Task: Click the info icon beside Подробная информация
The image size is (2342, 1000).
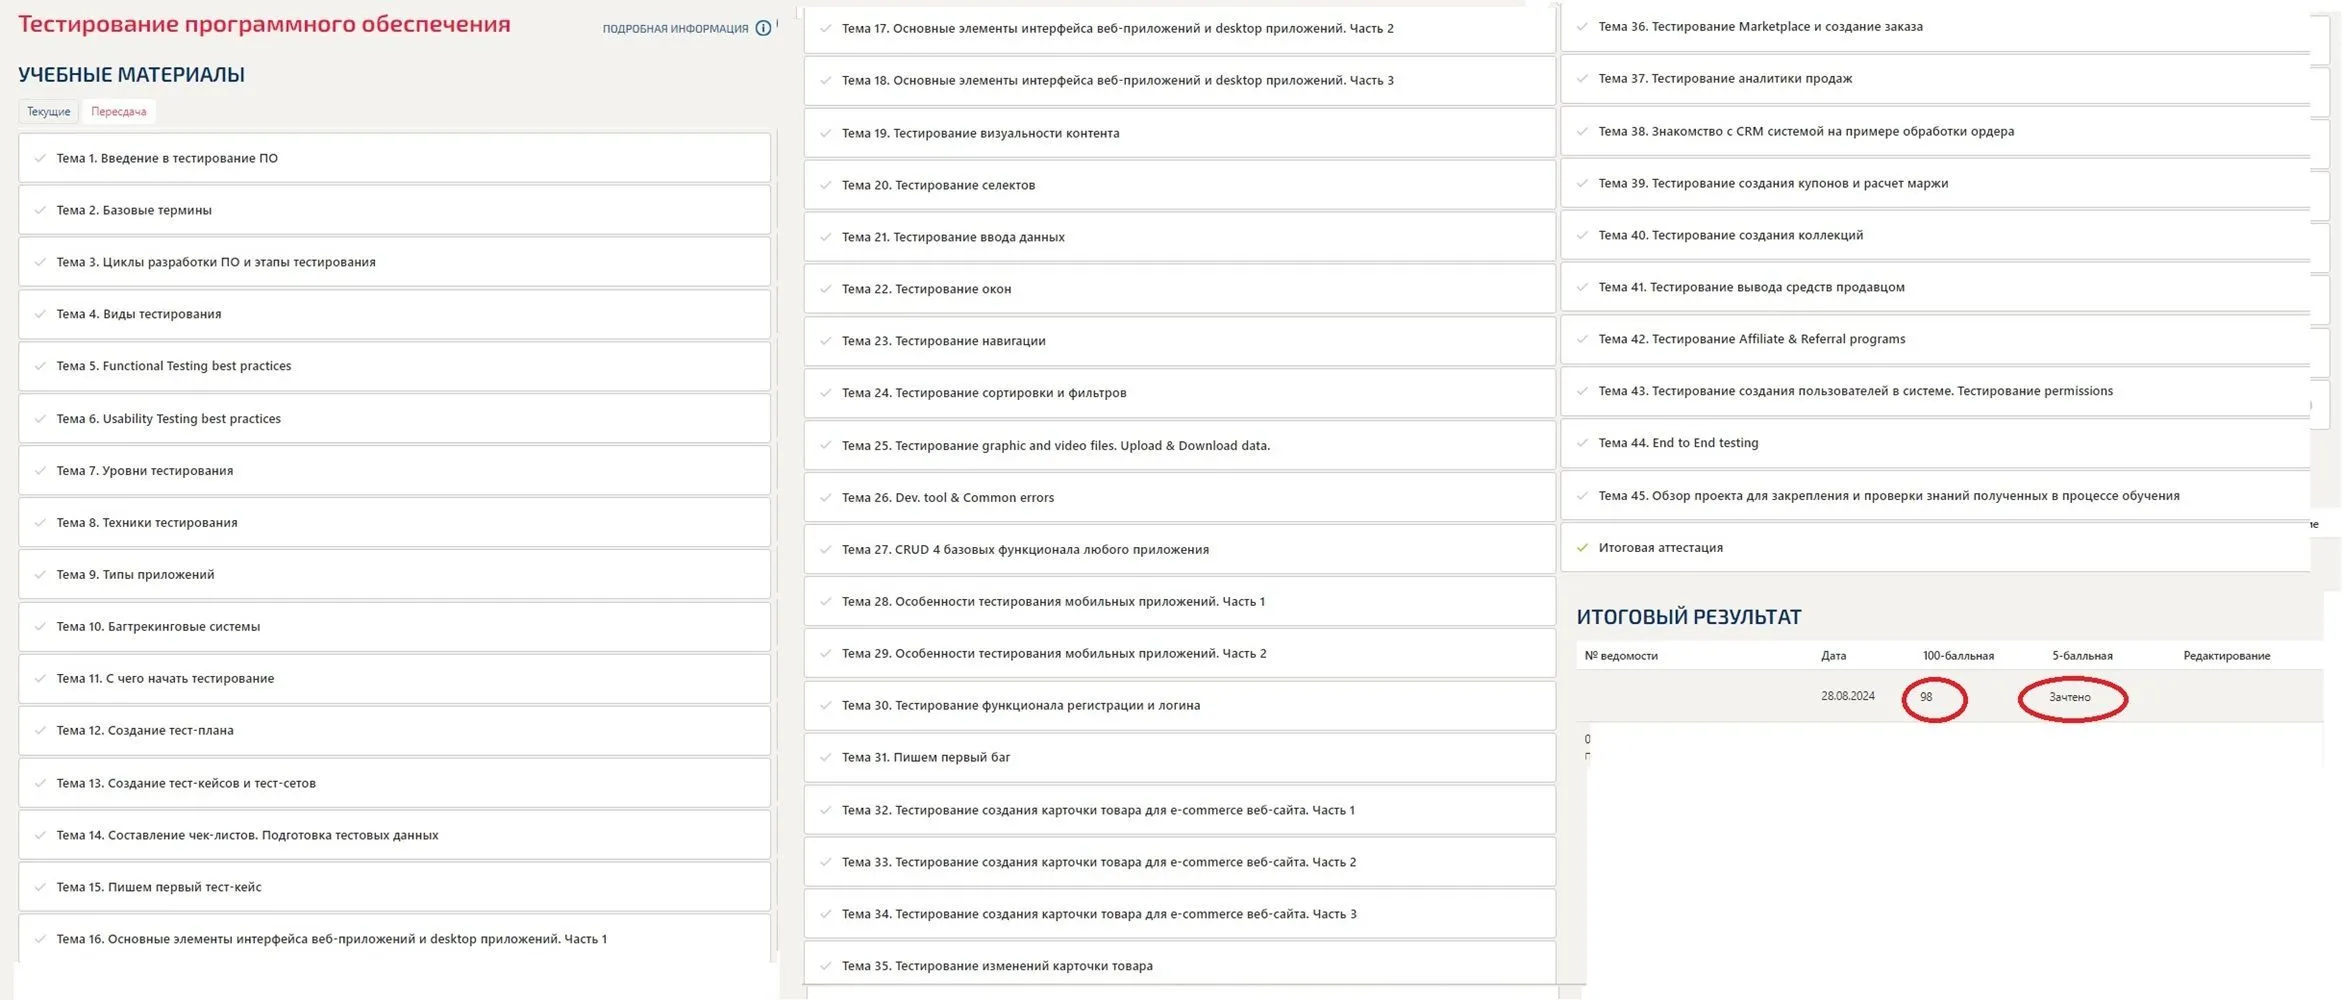Action: 763,28
